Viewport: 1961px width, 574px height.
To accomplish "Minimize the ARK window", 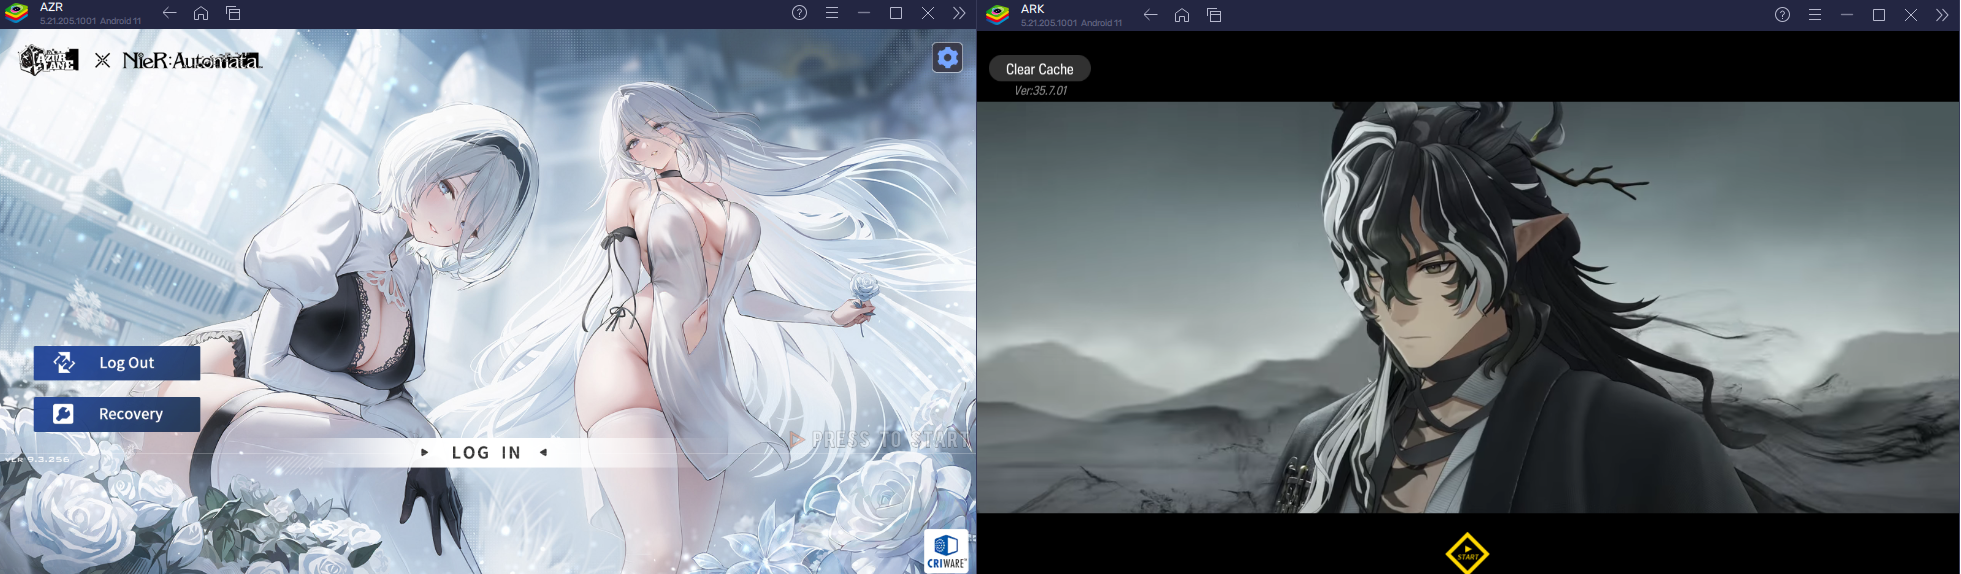I will 1846,15.
